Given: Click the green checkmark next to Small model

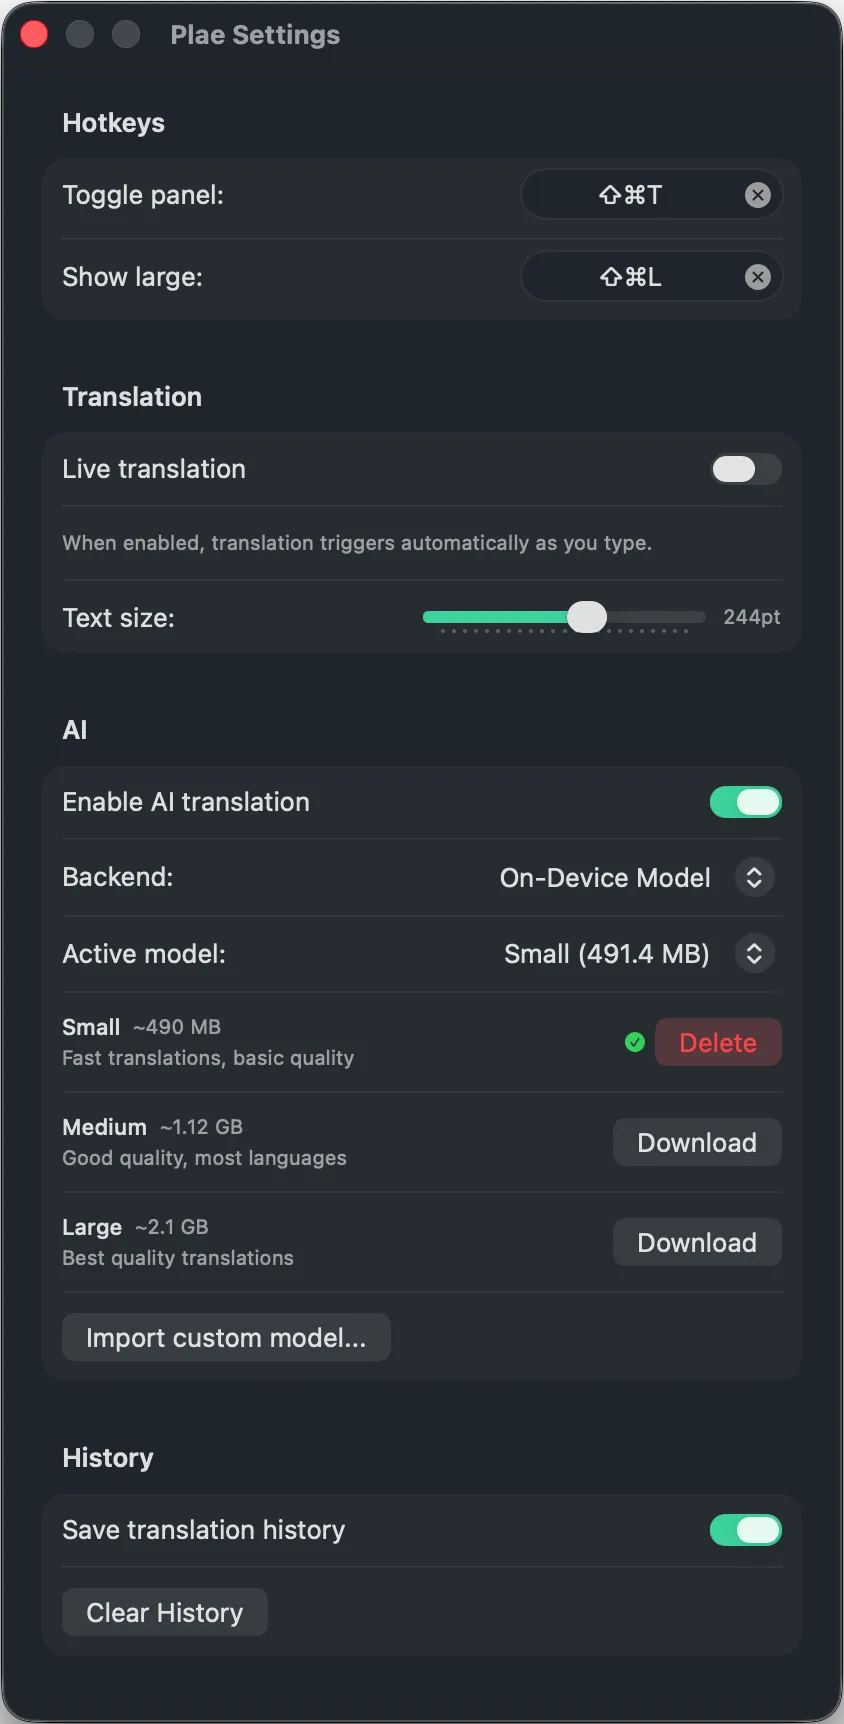Looking at the screenshot, I should [x=634, y=1041].
